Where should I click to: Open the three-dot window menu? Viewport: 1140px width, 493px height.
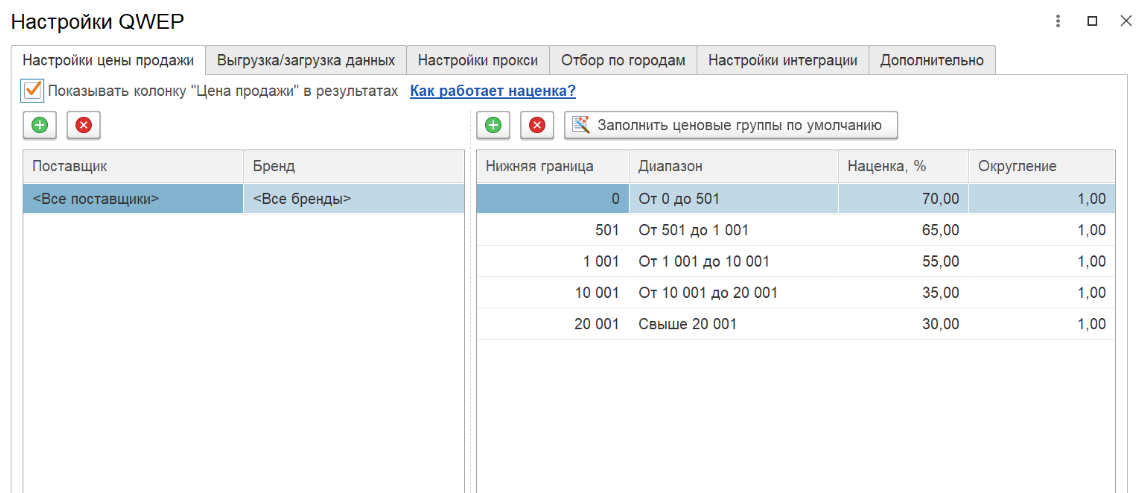(1058, 22)
